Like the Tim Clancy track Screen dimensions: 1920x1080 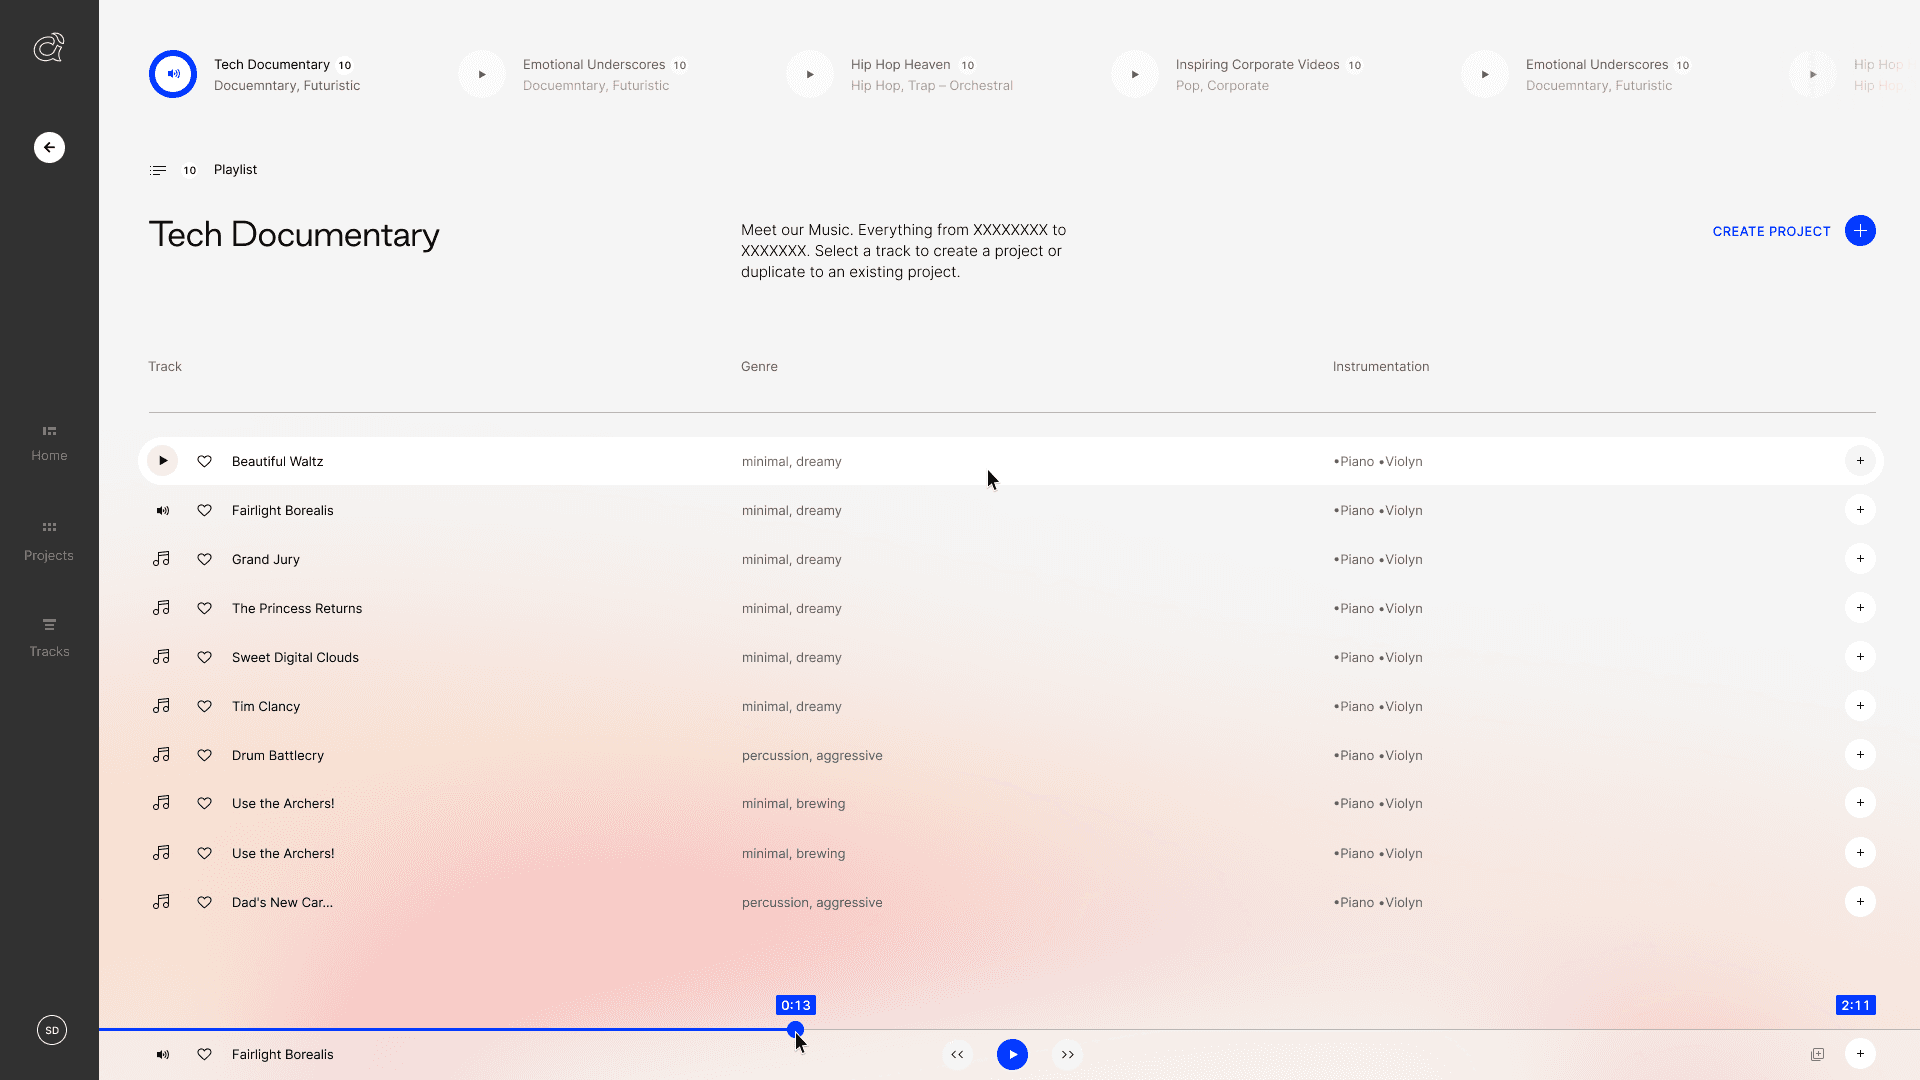click(x=204, y=707)
